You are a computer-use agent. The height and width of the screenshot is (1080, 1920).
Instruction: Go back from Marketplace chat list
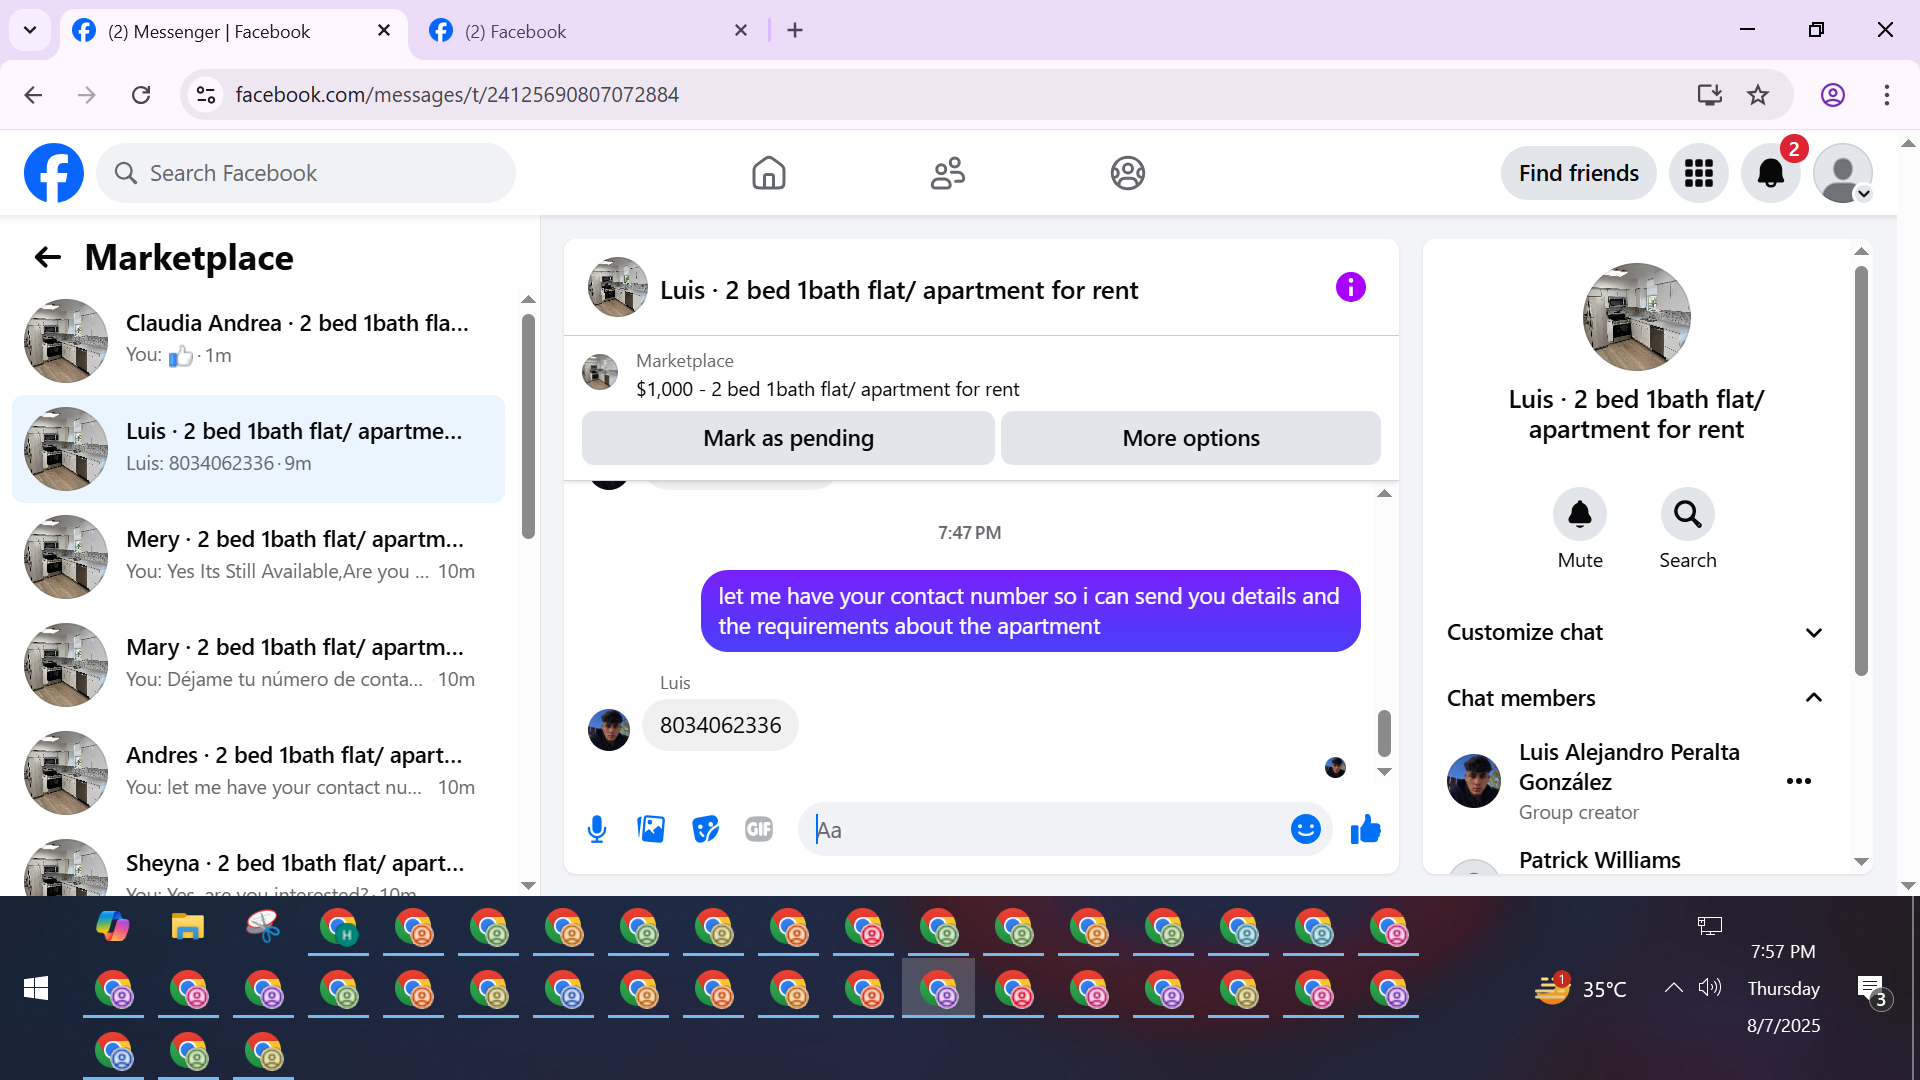[x=48, y=258]
